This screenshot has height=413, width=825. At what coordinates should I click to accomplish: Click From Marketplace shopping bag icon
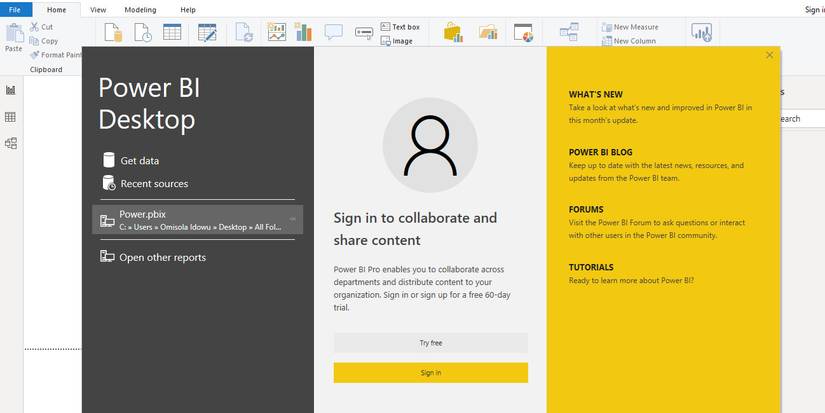(x=453, y=33)
